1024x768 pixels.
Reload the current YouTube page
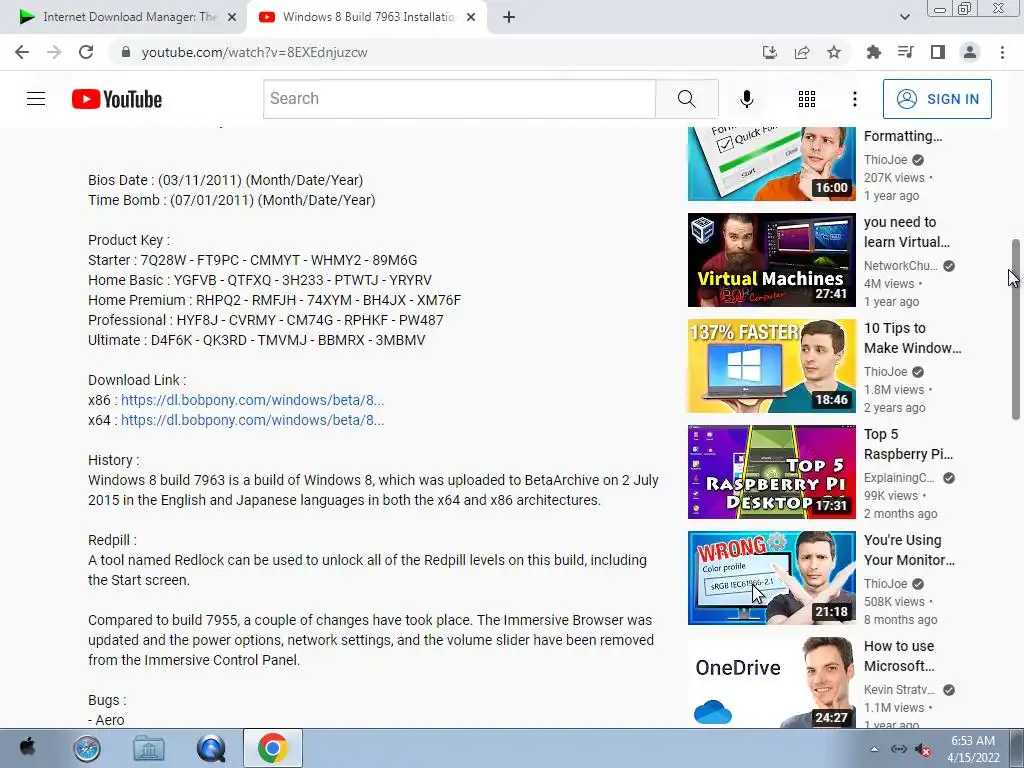tap(86, 52)
